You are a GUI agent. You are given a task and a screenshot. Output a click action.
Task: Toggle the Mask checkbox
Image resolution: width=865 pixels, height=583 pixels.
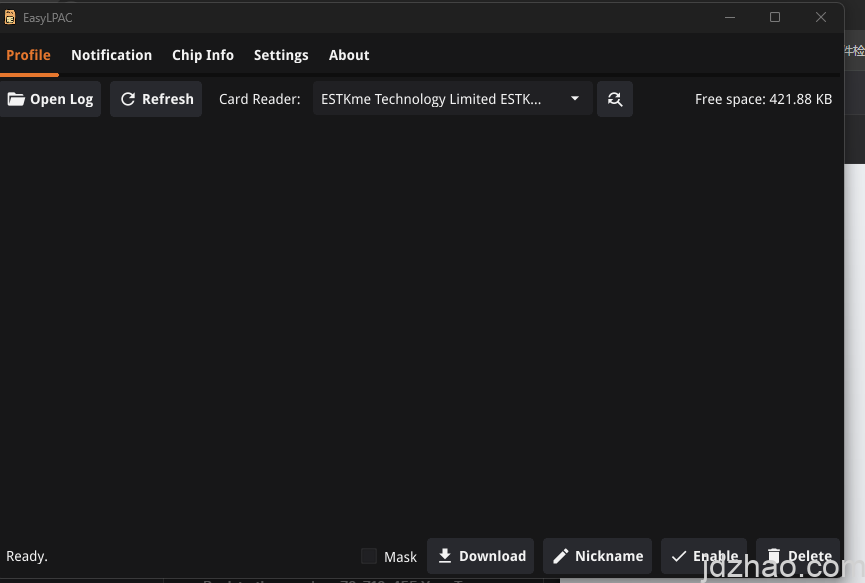pos(369,556)
